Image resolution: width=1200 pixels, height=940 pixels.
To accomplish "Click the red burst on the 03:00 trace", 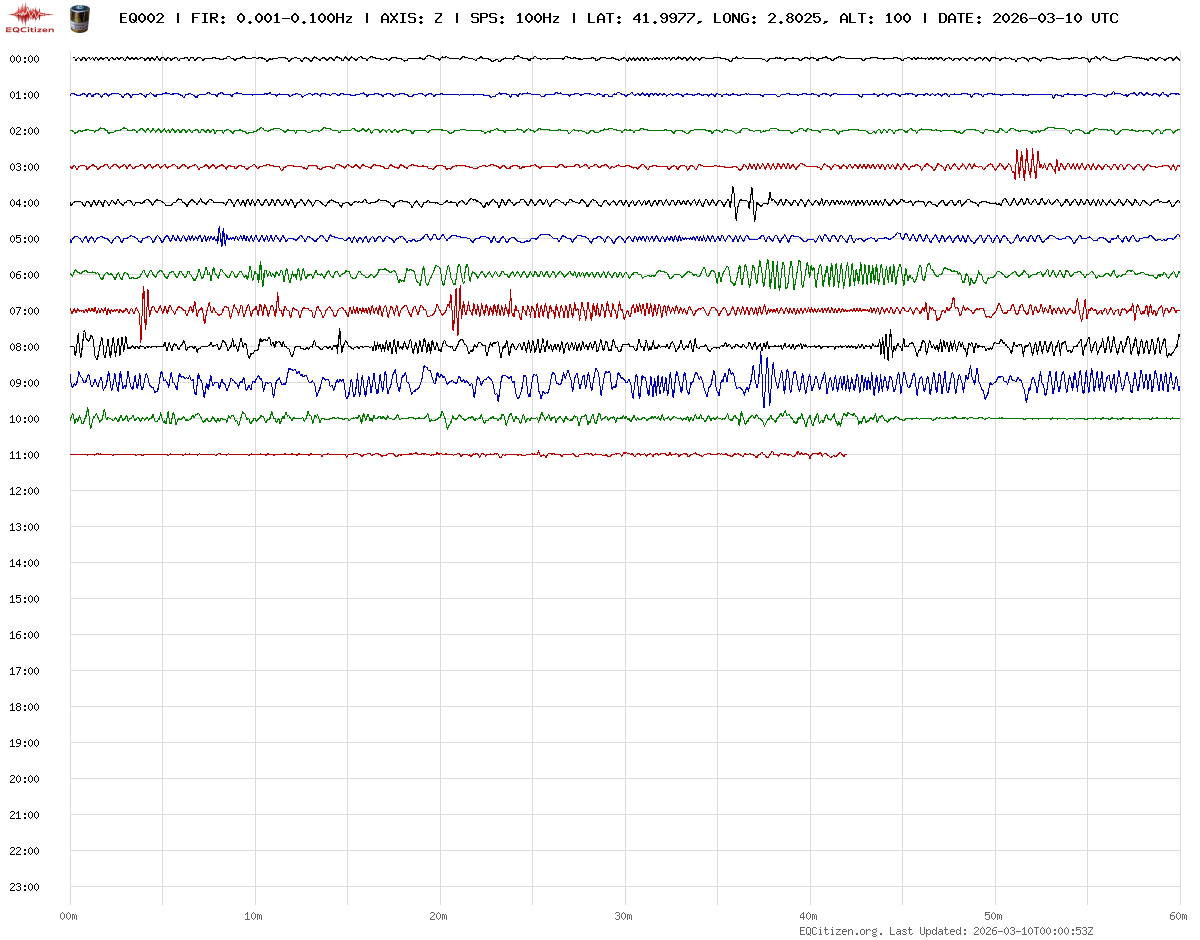I will pos(1025,164).
